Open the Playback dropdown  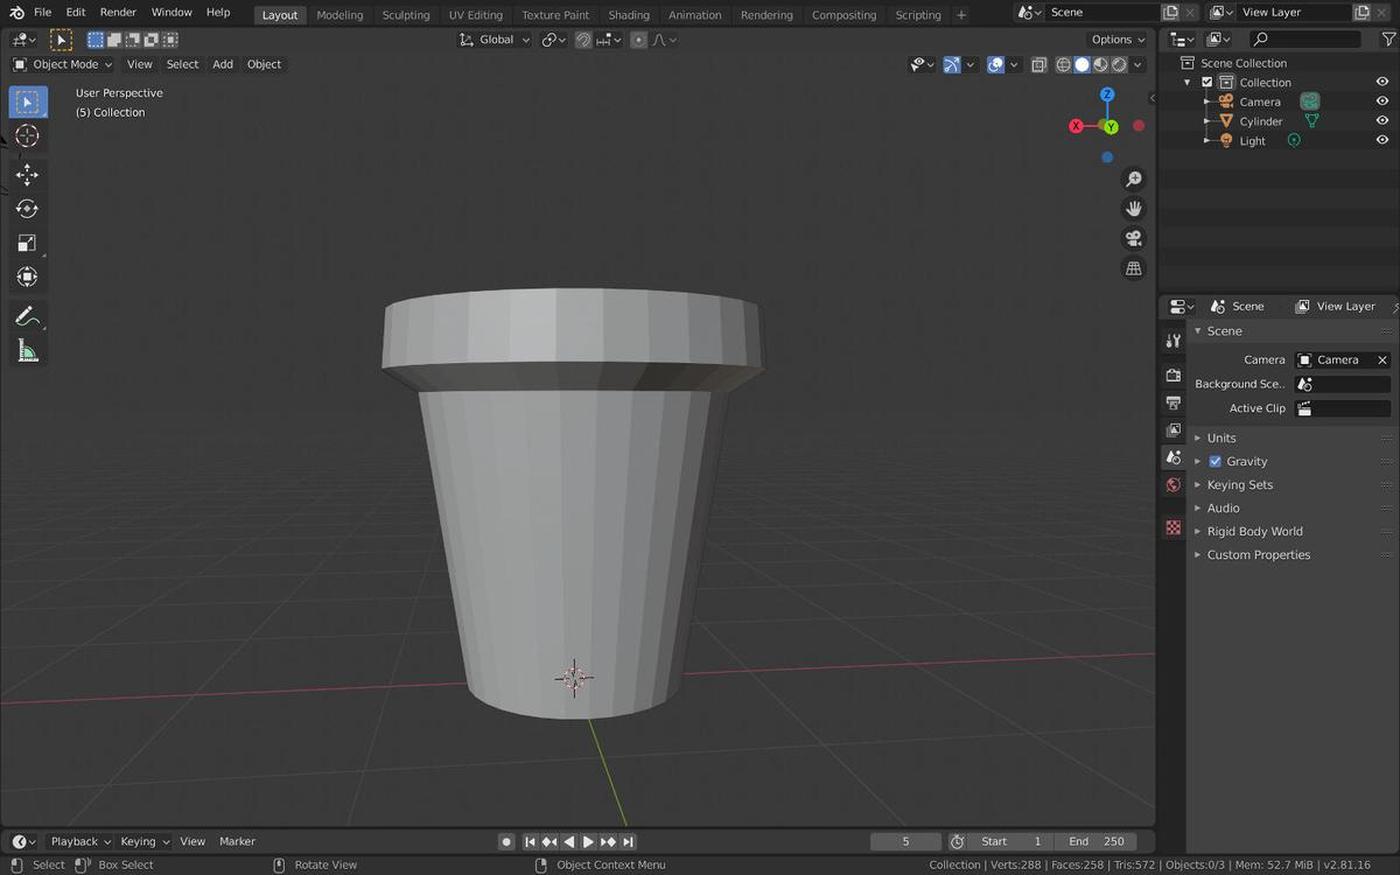(80, 842)
